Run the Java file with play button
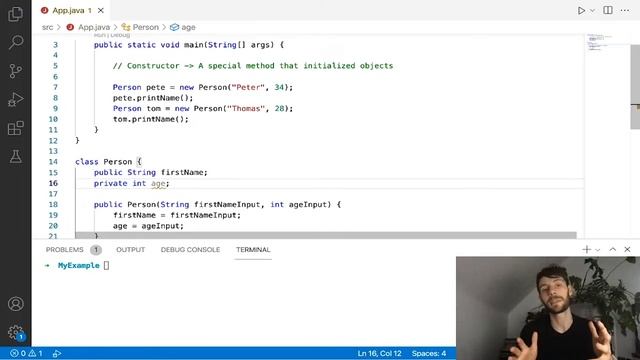This screenshot has height=360, width=640. pos(581,11)
